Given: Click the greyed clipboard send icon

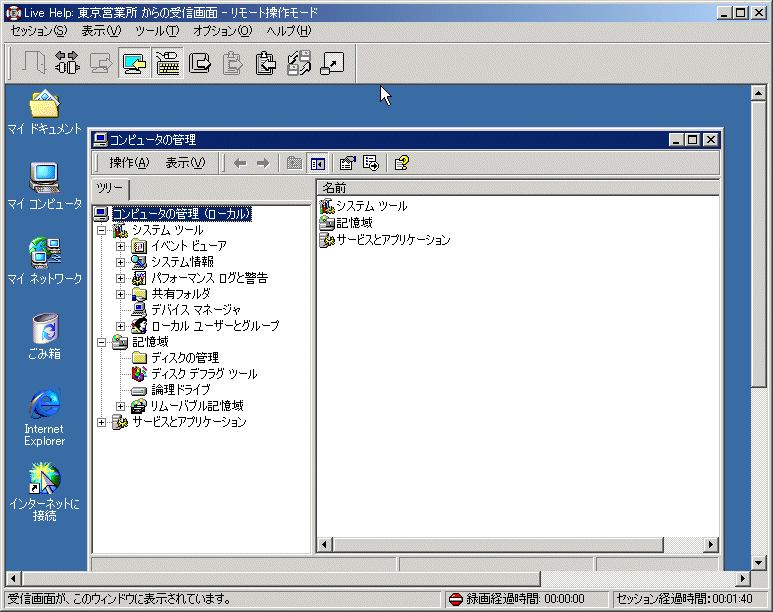Looking at the screenshot, I should point(233,63).
